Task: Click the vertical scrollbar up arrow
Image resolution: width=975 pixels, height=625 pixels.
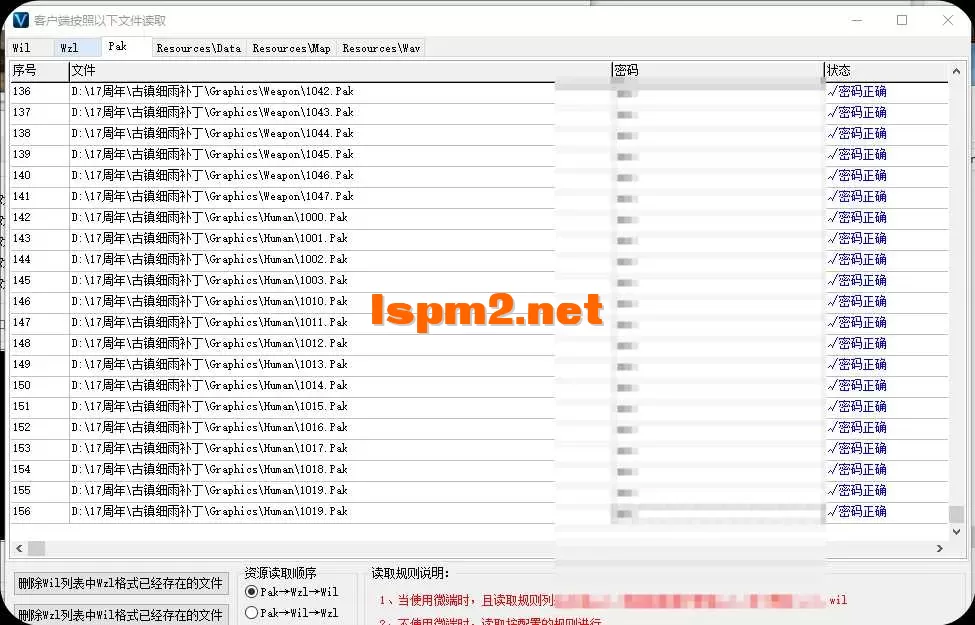Action: tap(956, 71)
